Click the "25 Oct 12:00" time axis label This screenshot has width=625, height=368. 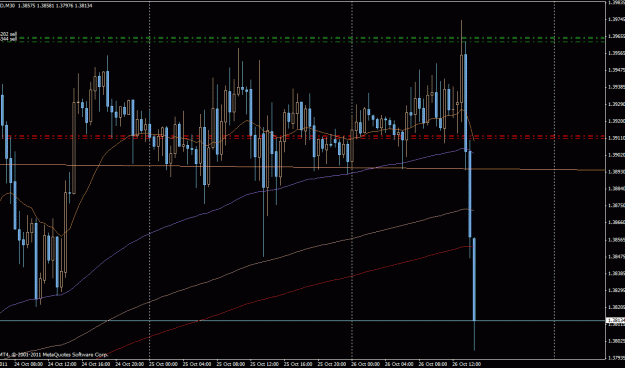pos(264,364)
